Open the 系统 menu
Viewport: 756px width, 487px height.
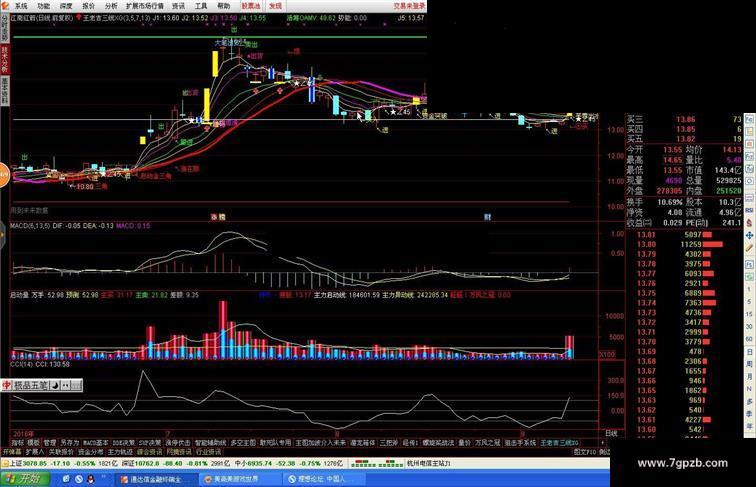tap(20, 6)
